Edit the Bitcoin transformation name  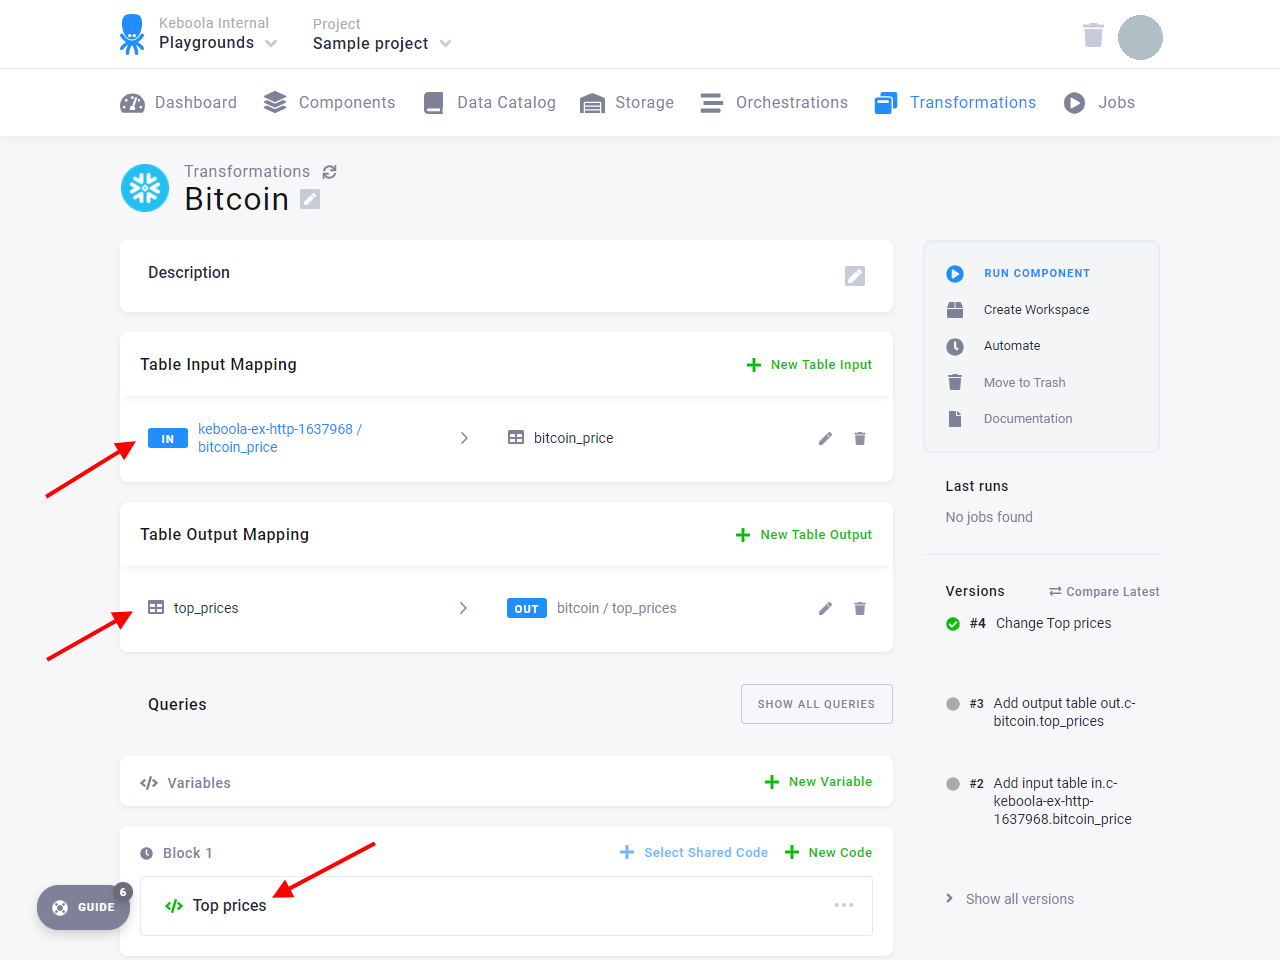pyautogui.click(x=310, y=199)
